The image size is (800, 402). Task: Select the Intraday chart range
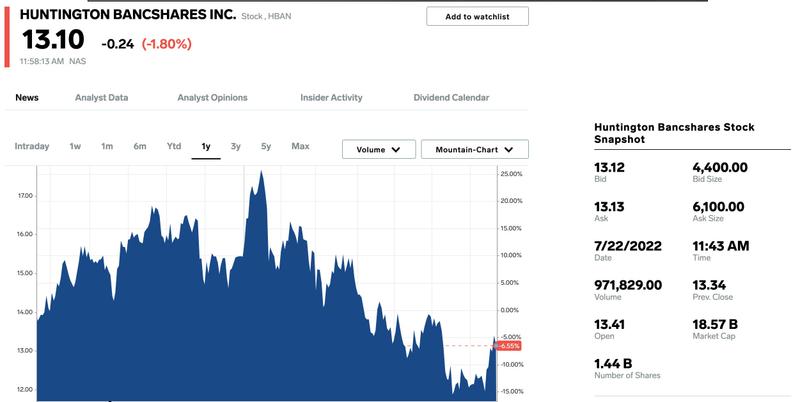[32, 146]
